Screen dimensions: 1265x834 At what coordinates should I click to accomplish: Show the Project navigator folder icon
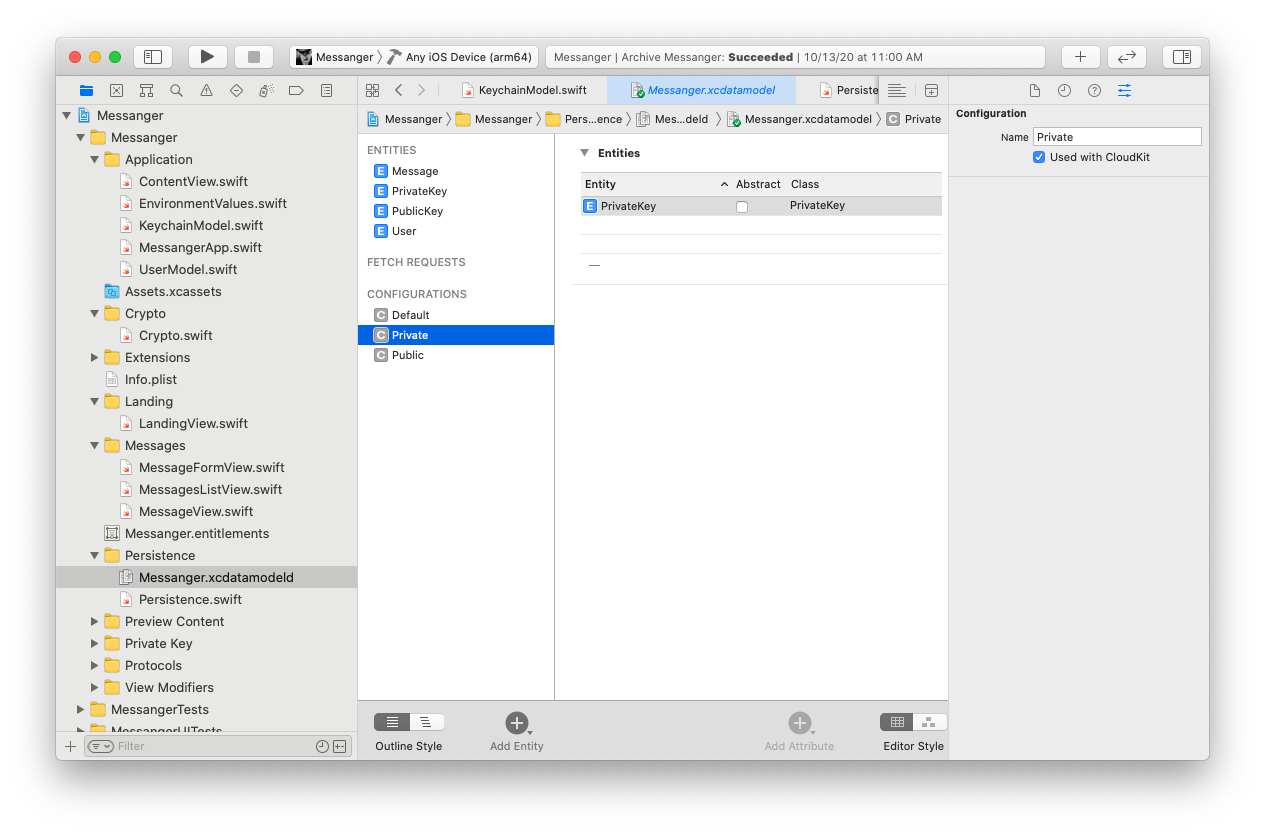point(86,90)
